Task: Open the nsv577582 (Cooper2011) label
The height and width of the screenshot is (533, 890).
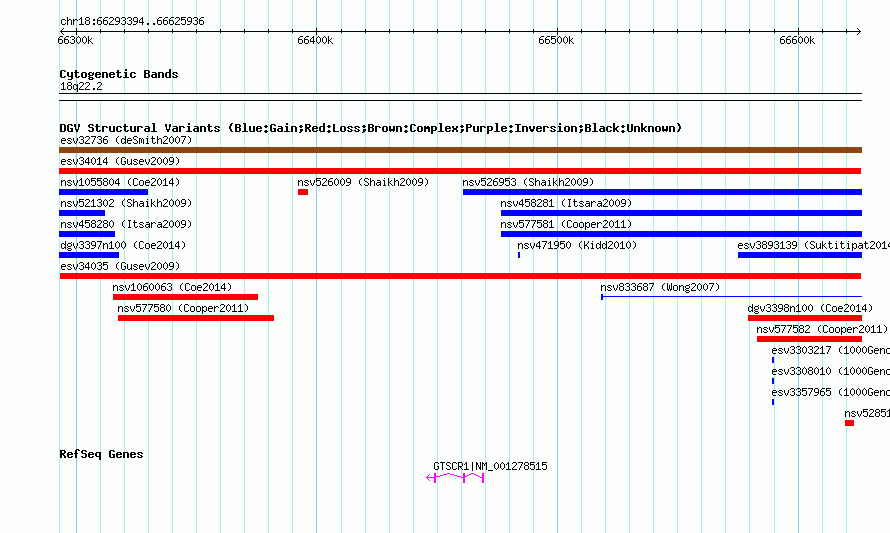Action: point(822,329)
